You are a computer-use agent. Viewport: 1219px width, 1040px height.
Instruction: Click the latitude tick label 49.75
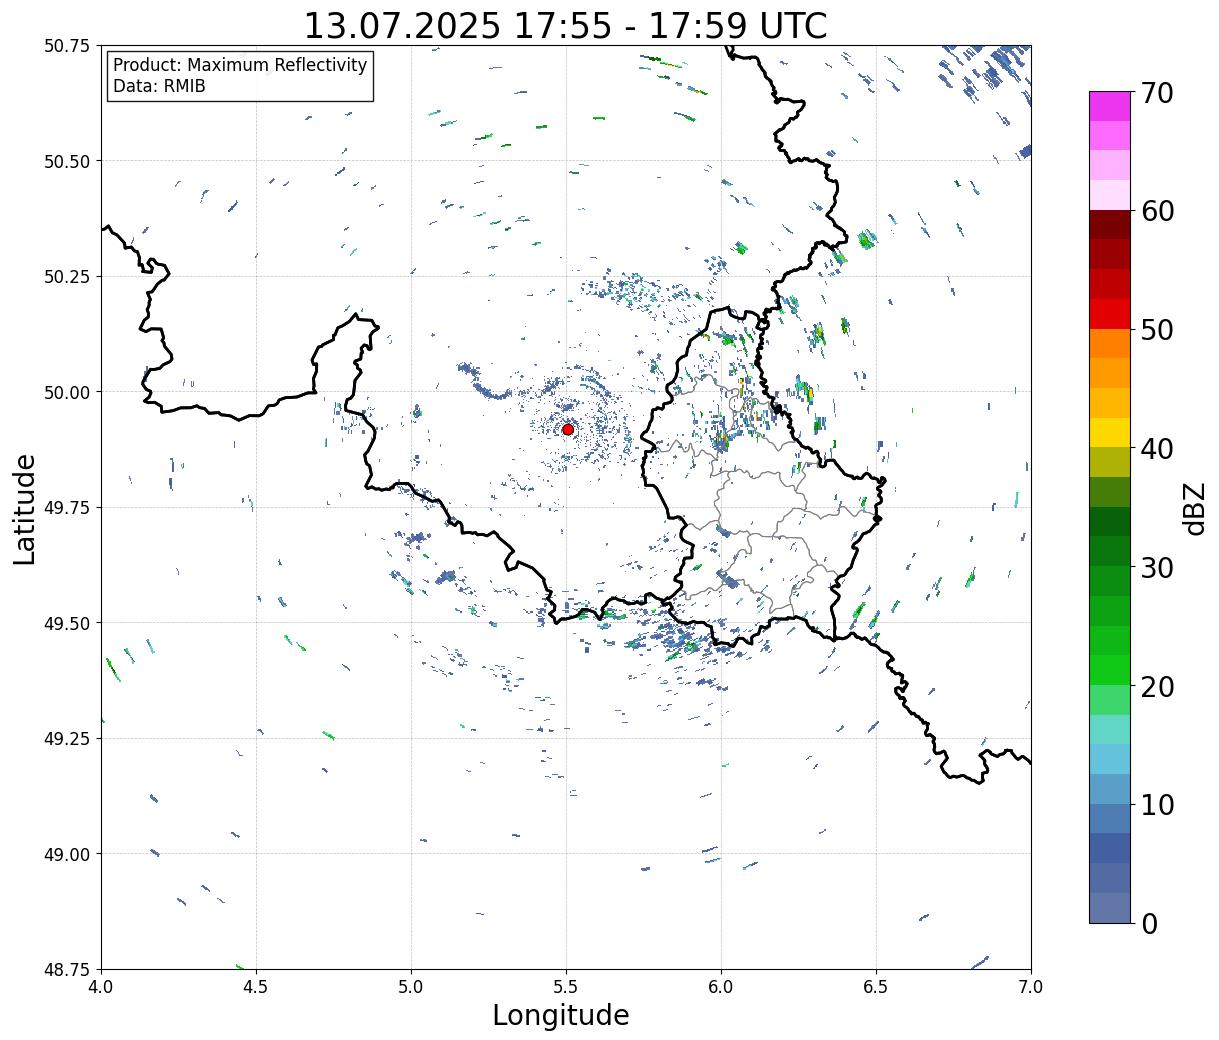click(x=67, y=508)
